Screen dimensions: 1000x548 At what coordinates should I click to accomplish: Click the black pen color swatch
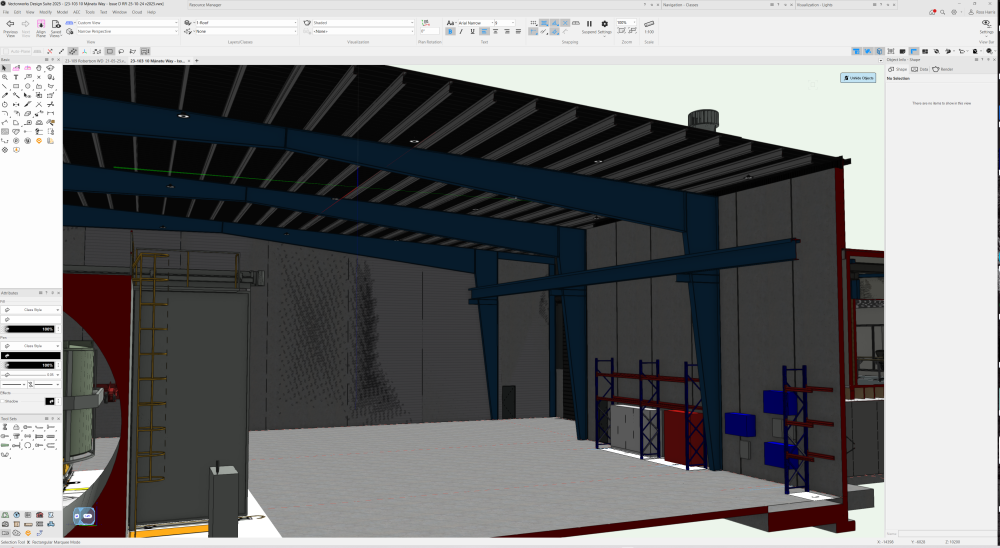[32, 355]
